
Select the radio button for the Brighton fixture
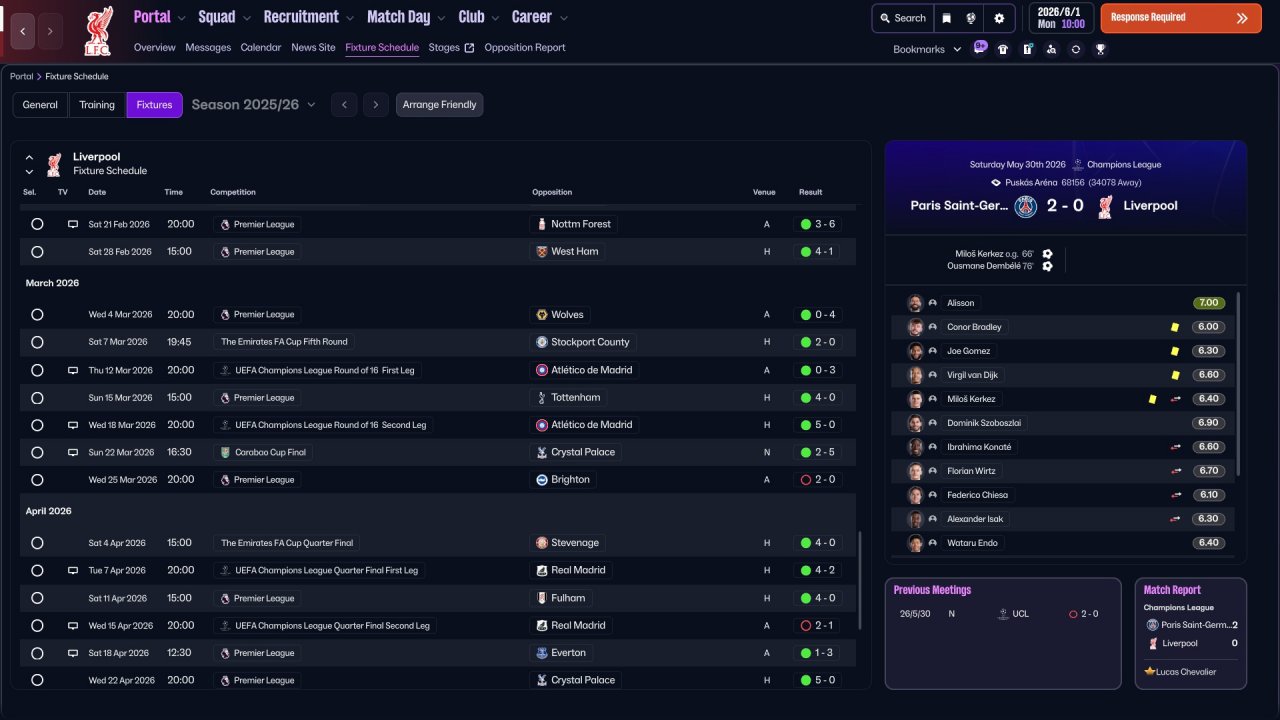(x=37, y=480)
